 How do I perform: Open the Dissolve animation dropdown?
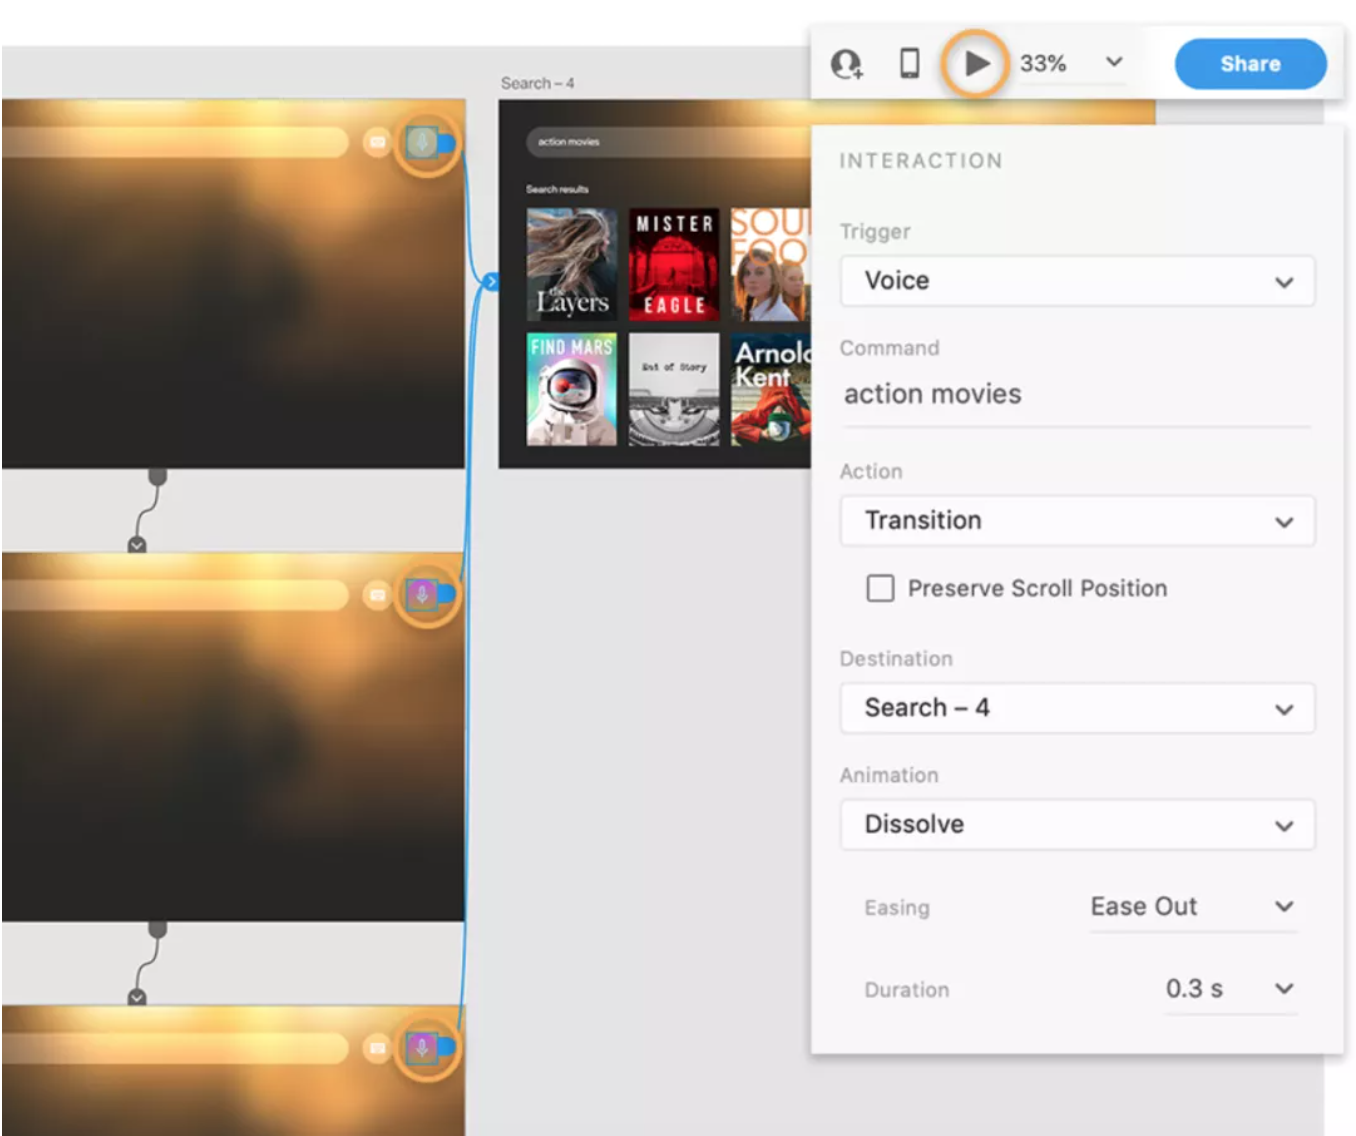(1077, 825)
